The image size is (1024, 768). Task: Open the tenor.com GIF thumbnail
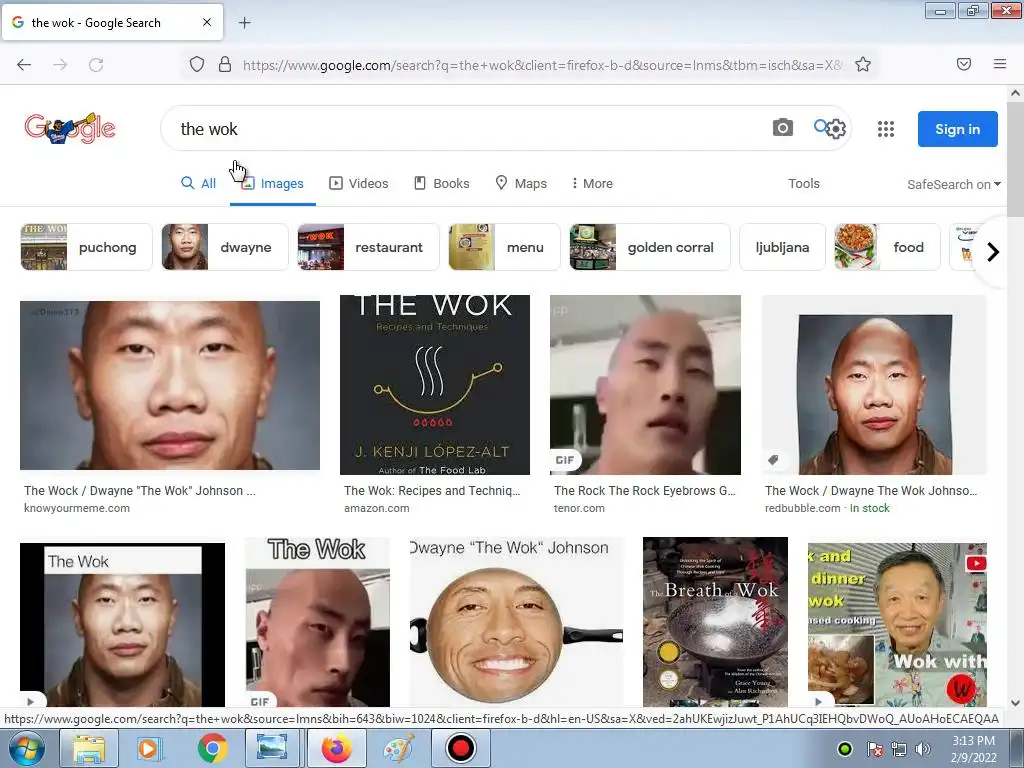coord(645,385)
